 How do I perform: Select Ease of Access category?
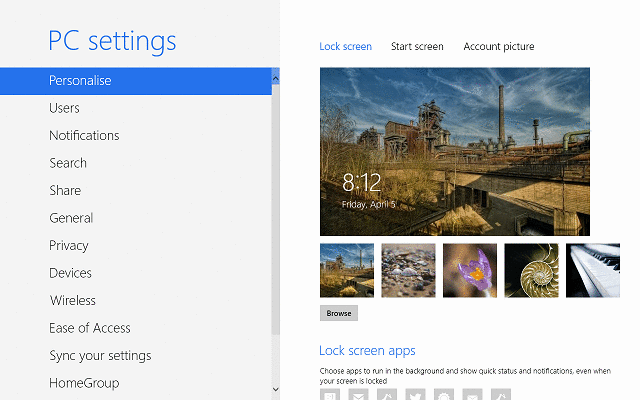[90, 328]
